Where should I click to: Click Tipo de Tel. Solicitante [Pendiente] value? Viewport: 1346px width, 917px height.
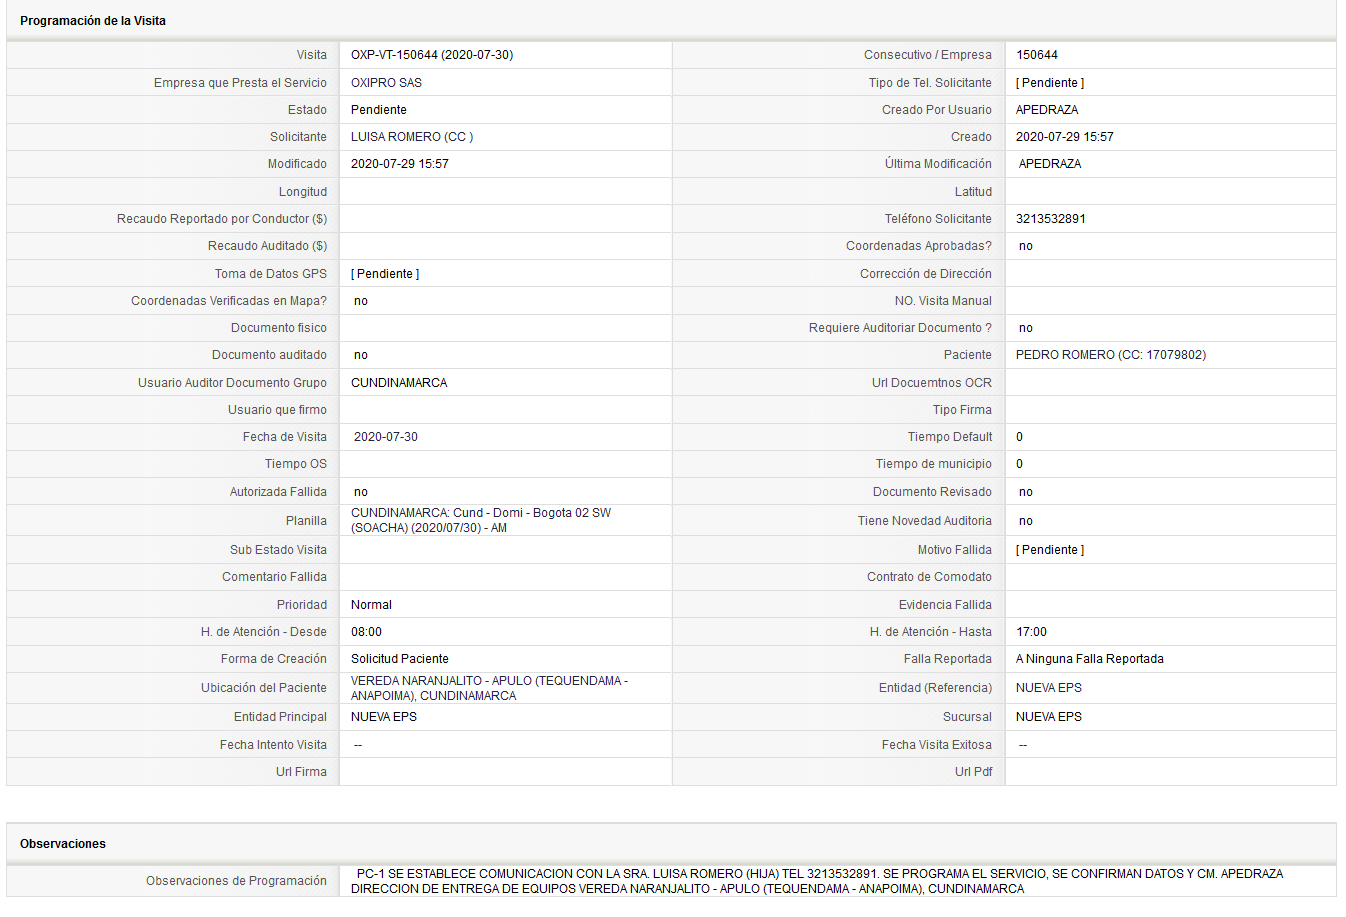coord(1050,83)
